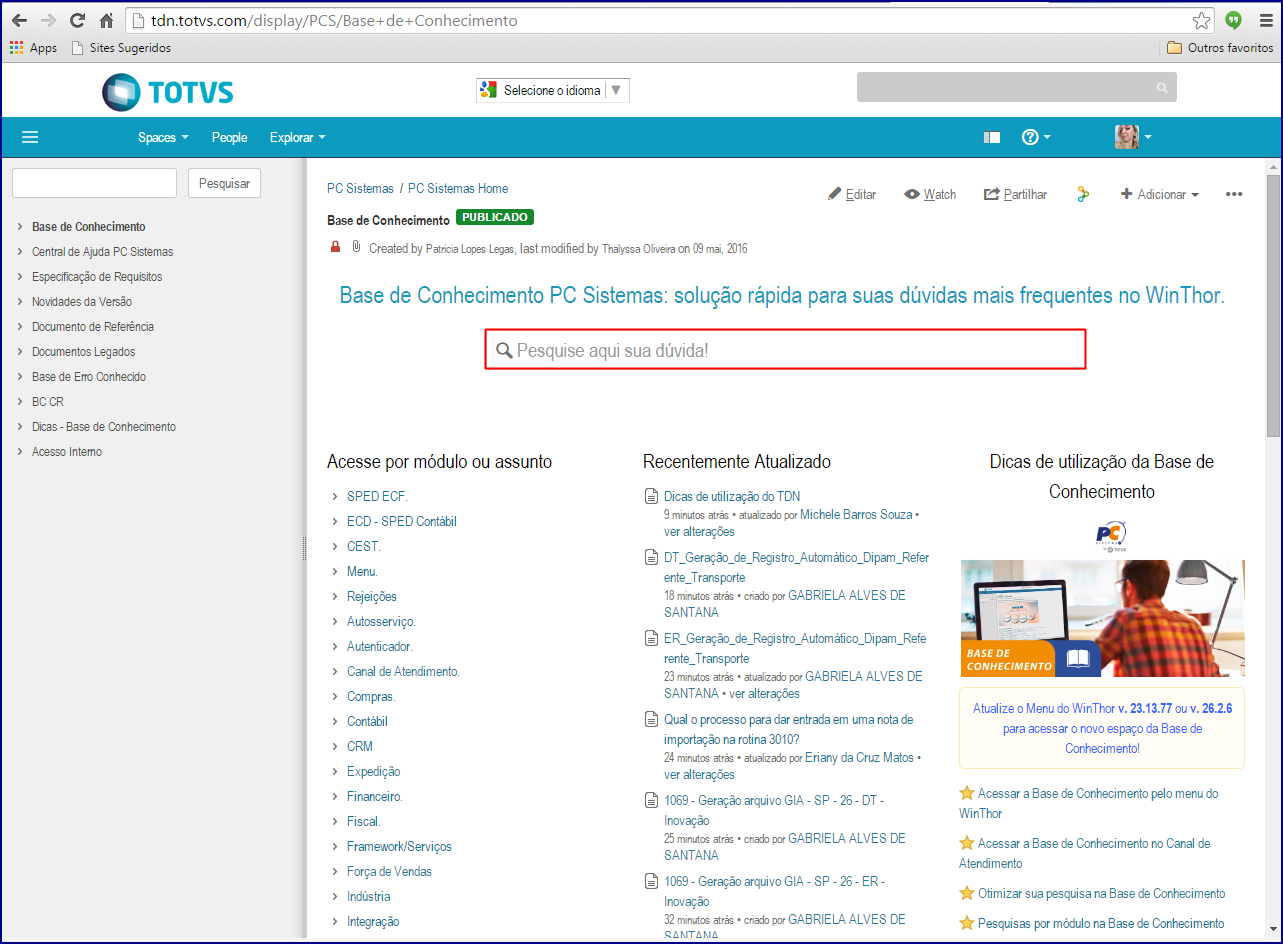Open the browser home page icon

[x=106, y=20]
